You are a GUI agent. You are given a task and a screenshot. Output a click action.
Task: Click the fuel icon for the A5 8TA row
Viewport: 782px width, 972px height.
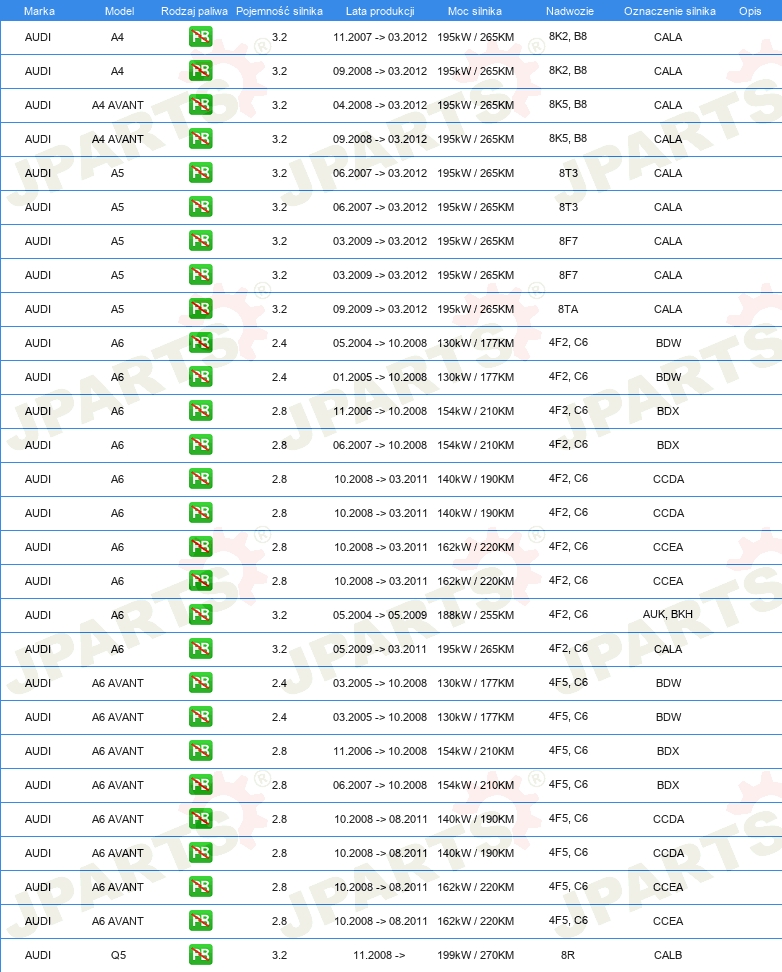tap(200, 309)
